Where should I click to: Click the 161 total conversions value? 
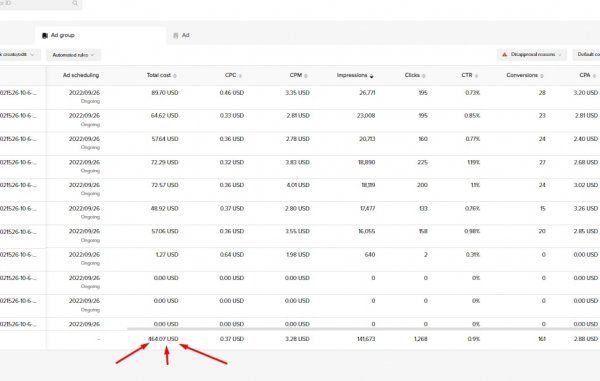point(542,339)
